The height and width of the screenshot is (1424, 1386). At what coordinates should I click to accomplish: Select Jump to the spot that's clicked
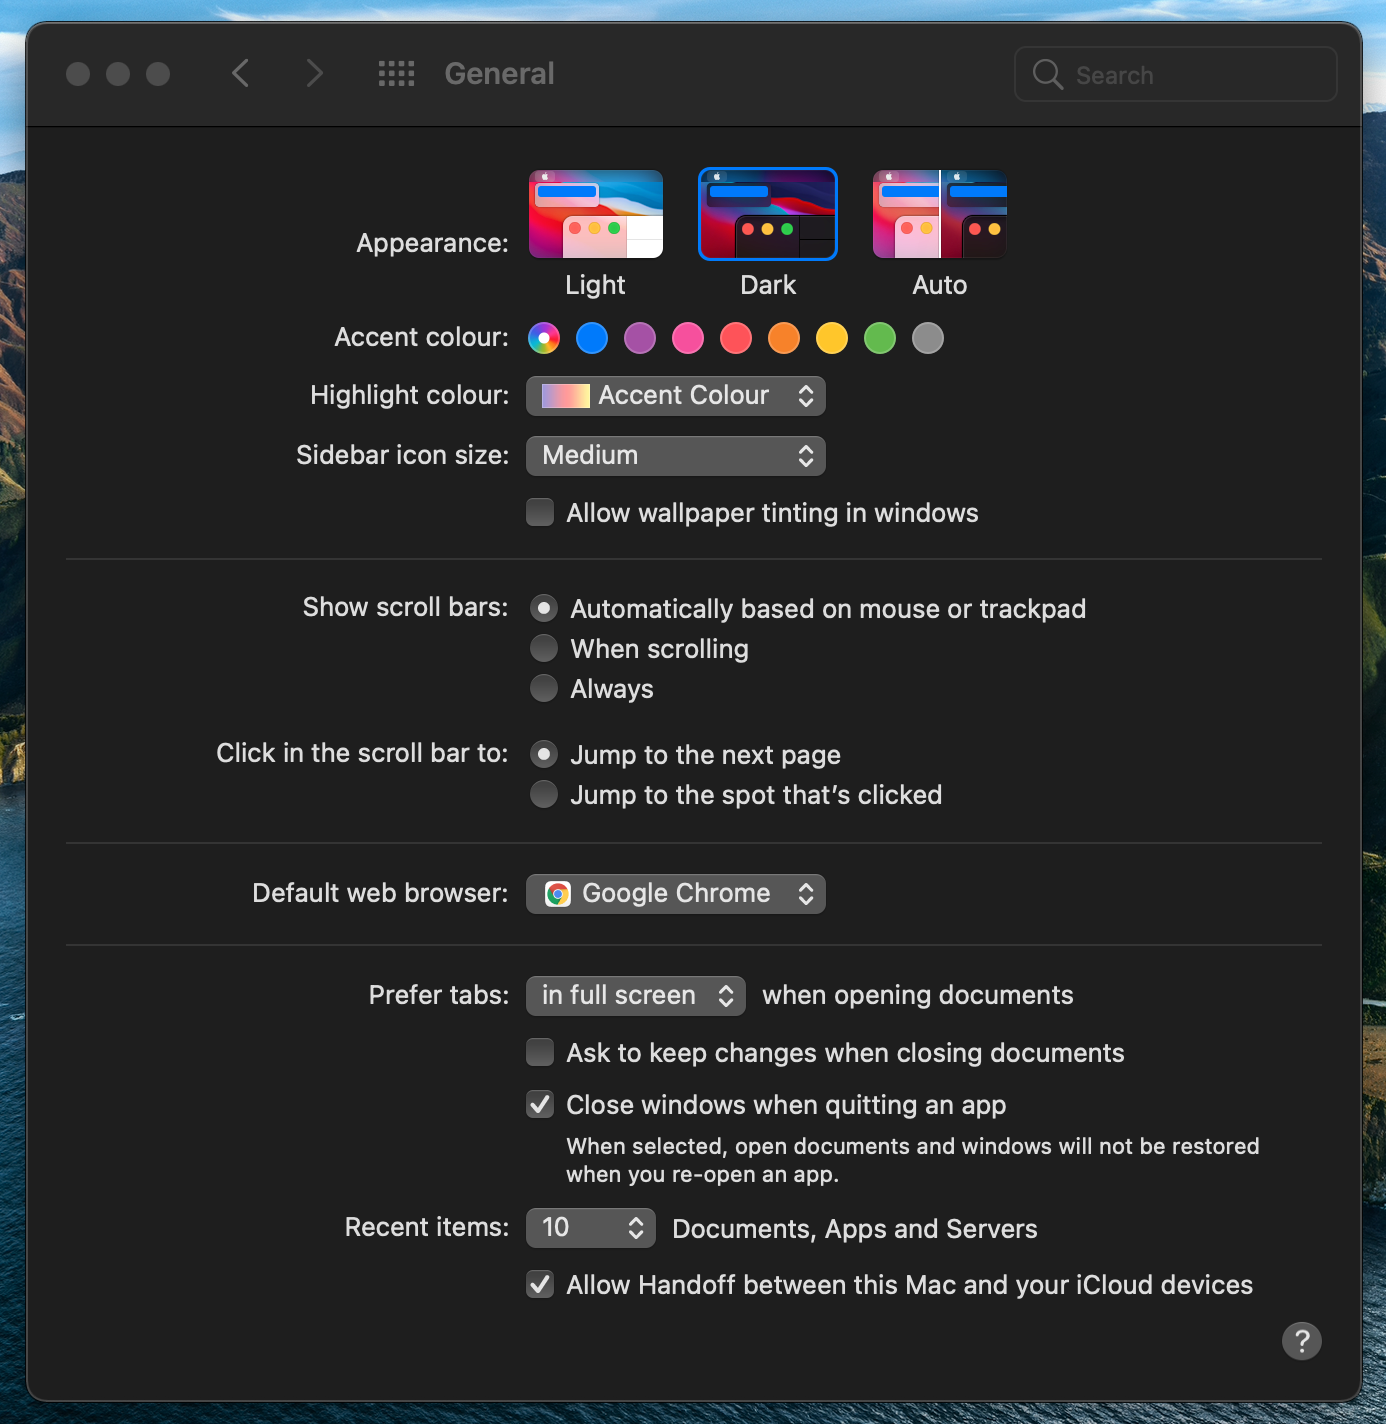coord(544,794)
